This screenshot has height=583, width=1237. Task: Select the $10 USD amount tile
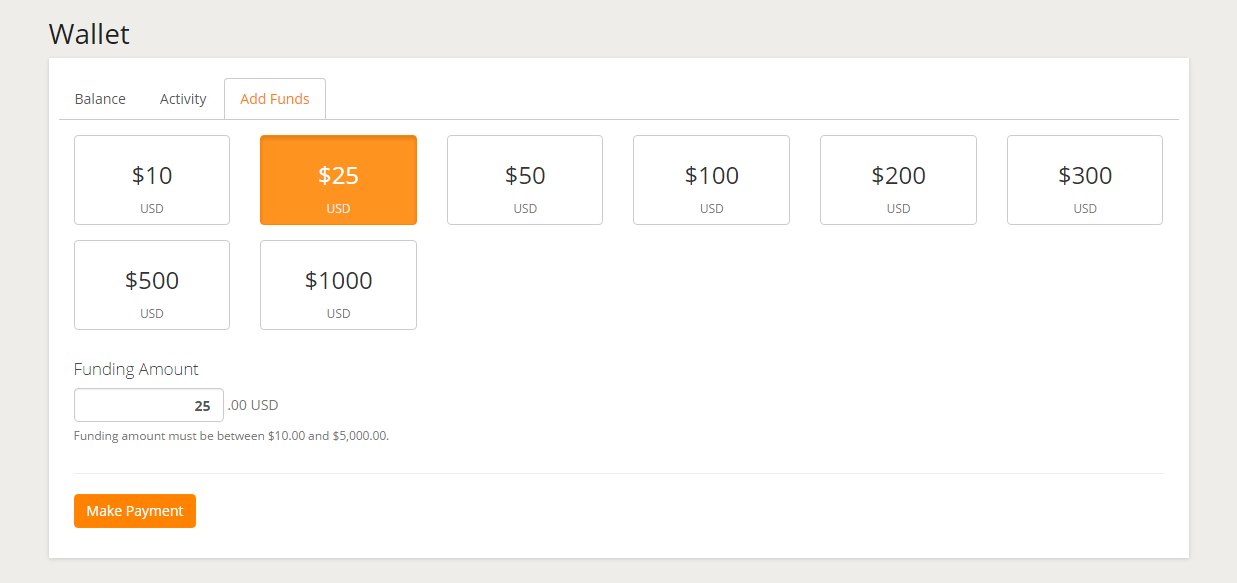click(x=152, y=180)
